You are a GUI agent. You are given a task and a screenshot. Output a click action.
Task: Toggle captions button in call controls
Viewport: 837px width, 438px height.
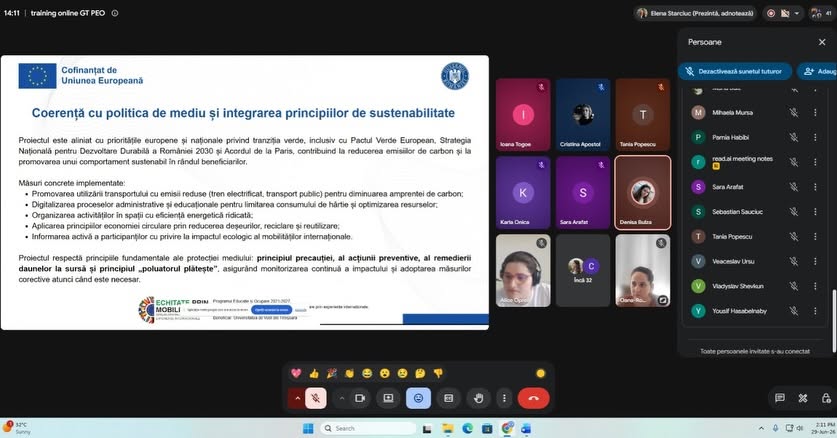click(448, 398)
